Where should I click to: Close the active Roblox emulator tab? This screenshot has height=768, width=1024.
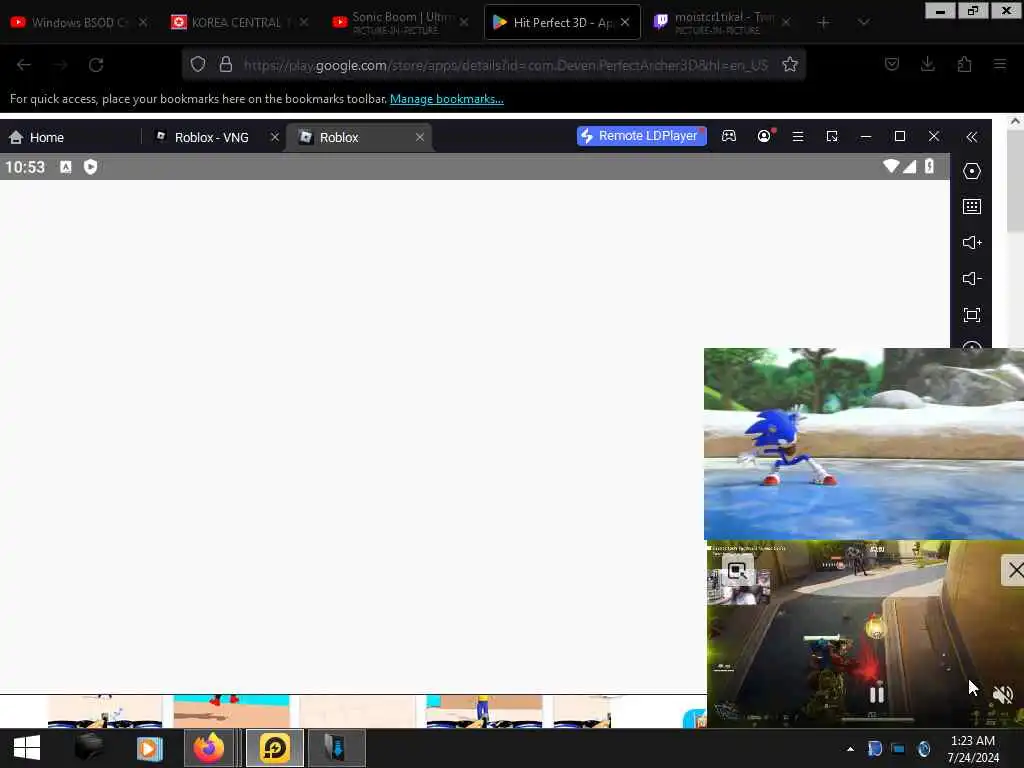(420, 137)
